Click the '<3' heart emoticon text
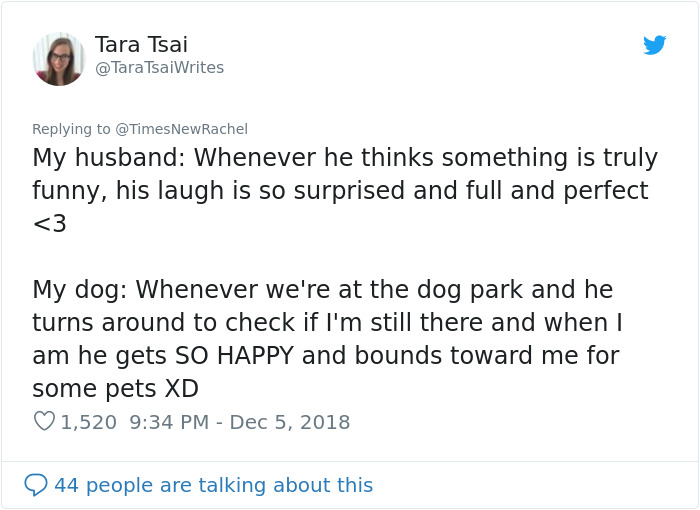 point(49,224)
